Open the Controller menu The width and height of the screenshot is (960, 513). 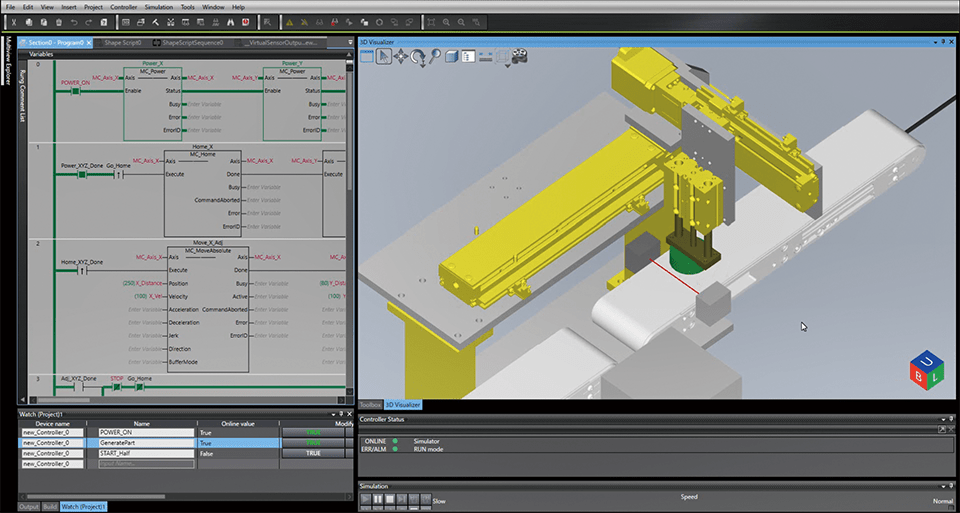[x=124, y=7]
